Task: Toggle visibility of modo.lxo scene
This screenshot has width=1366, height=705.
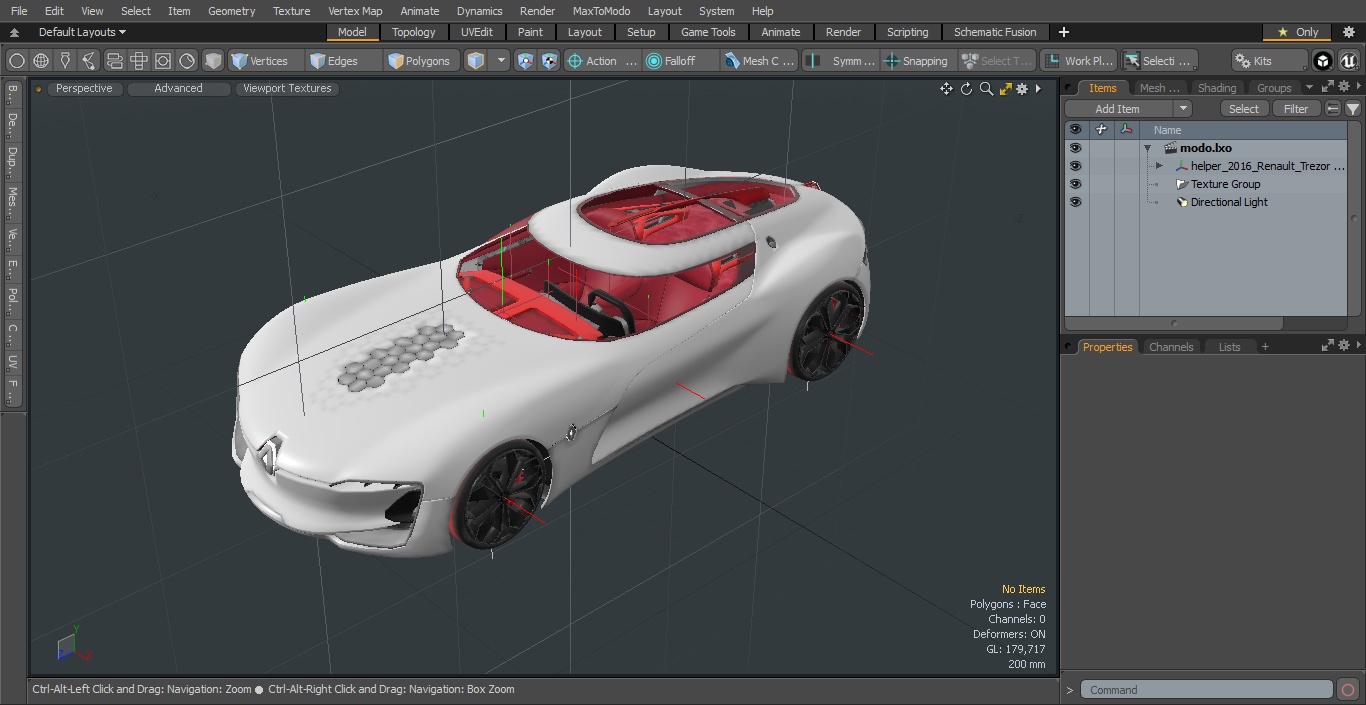Action: (x=1075, y=148)
